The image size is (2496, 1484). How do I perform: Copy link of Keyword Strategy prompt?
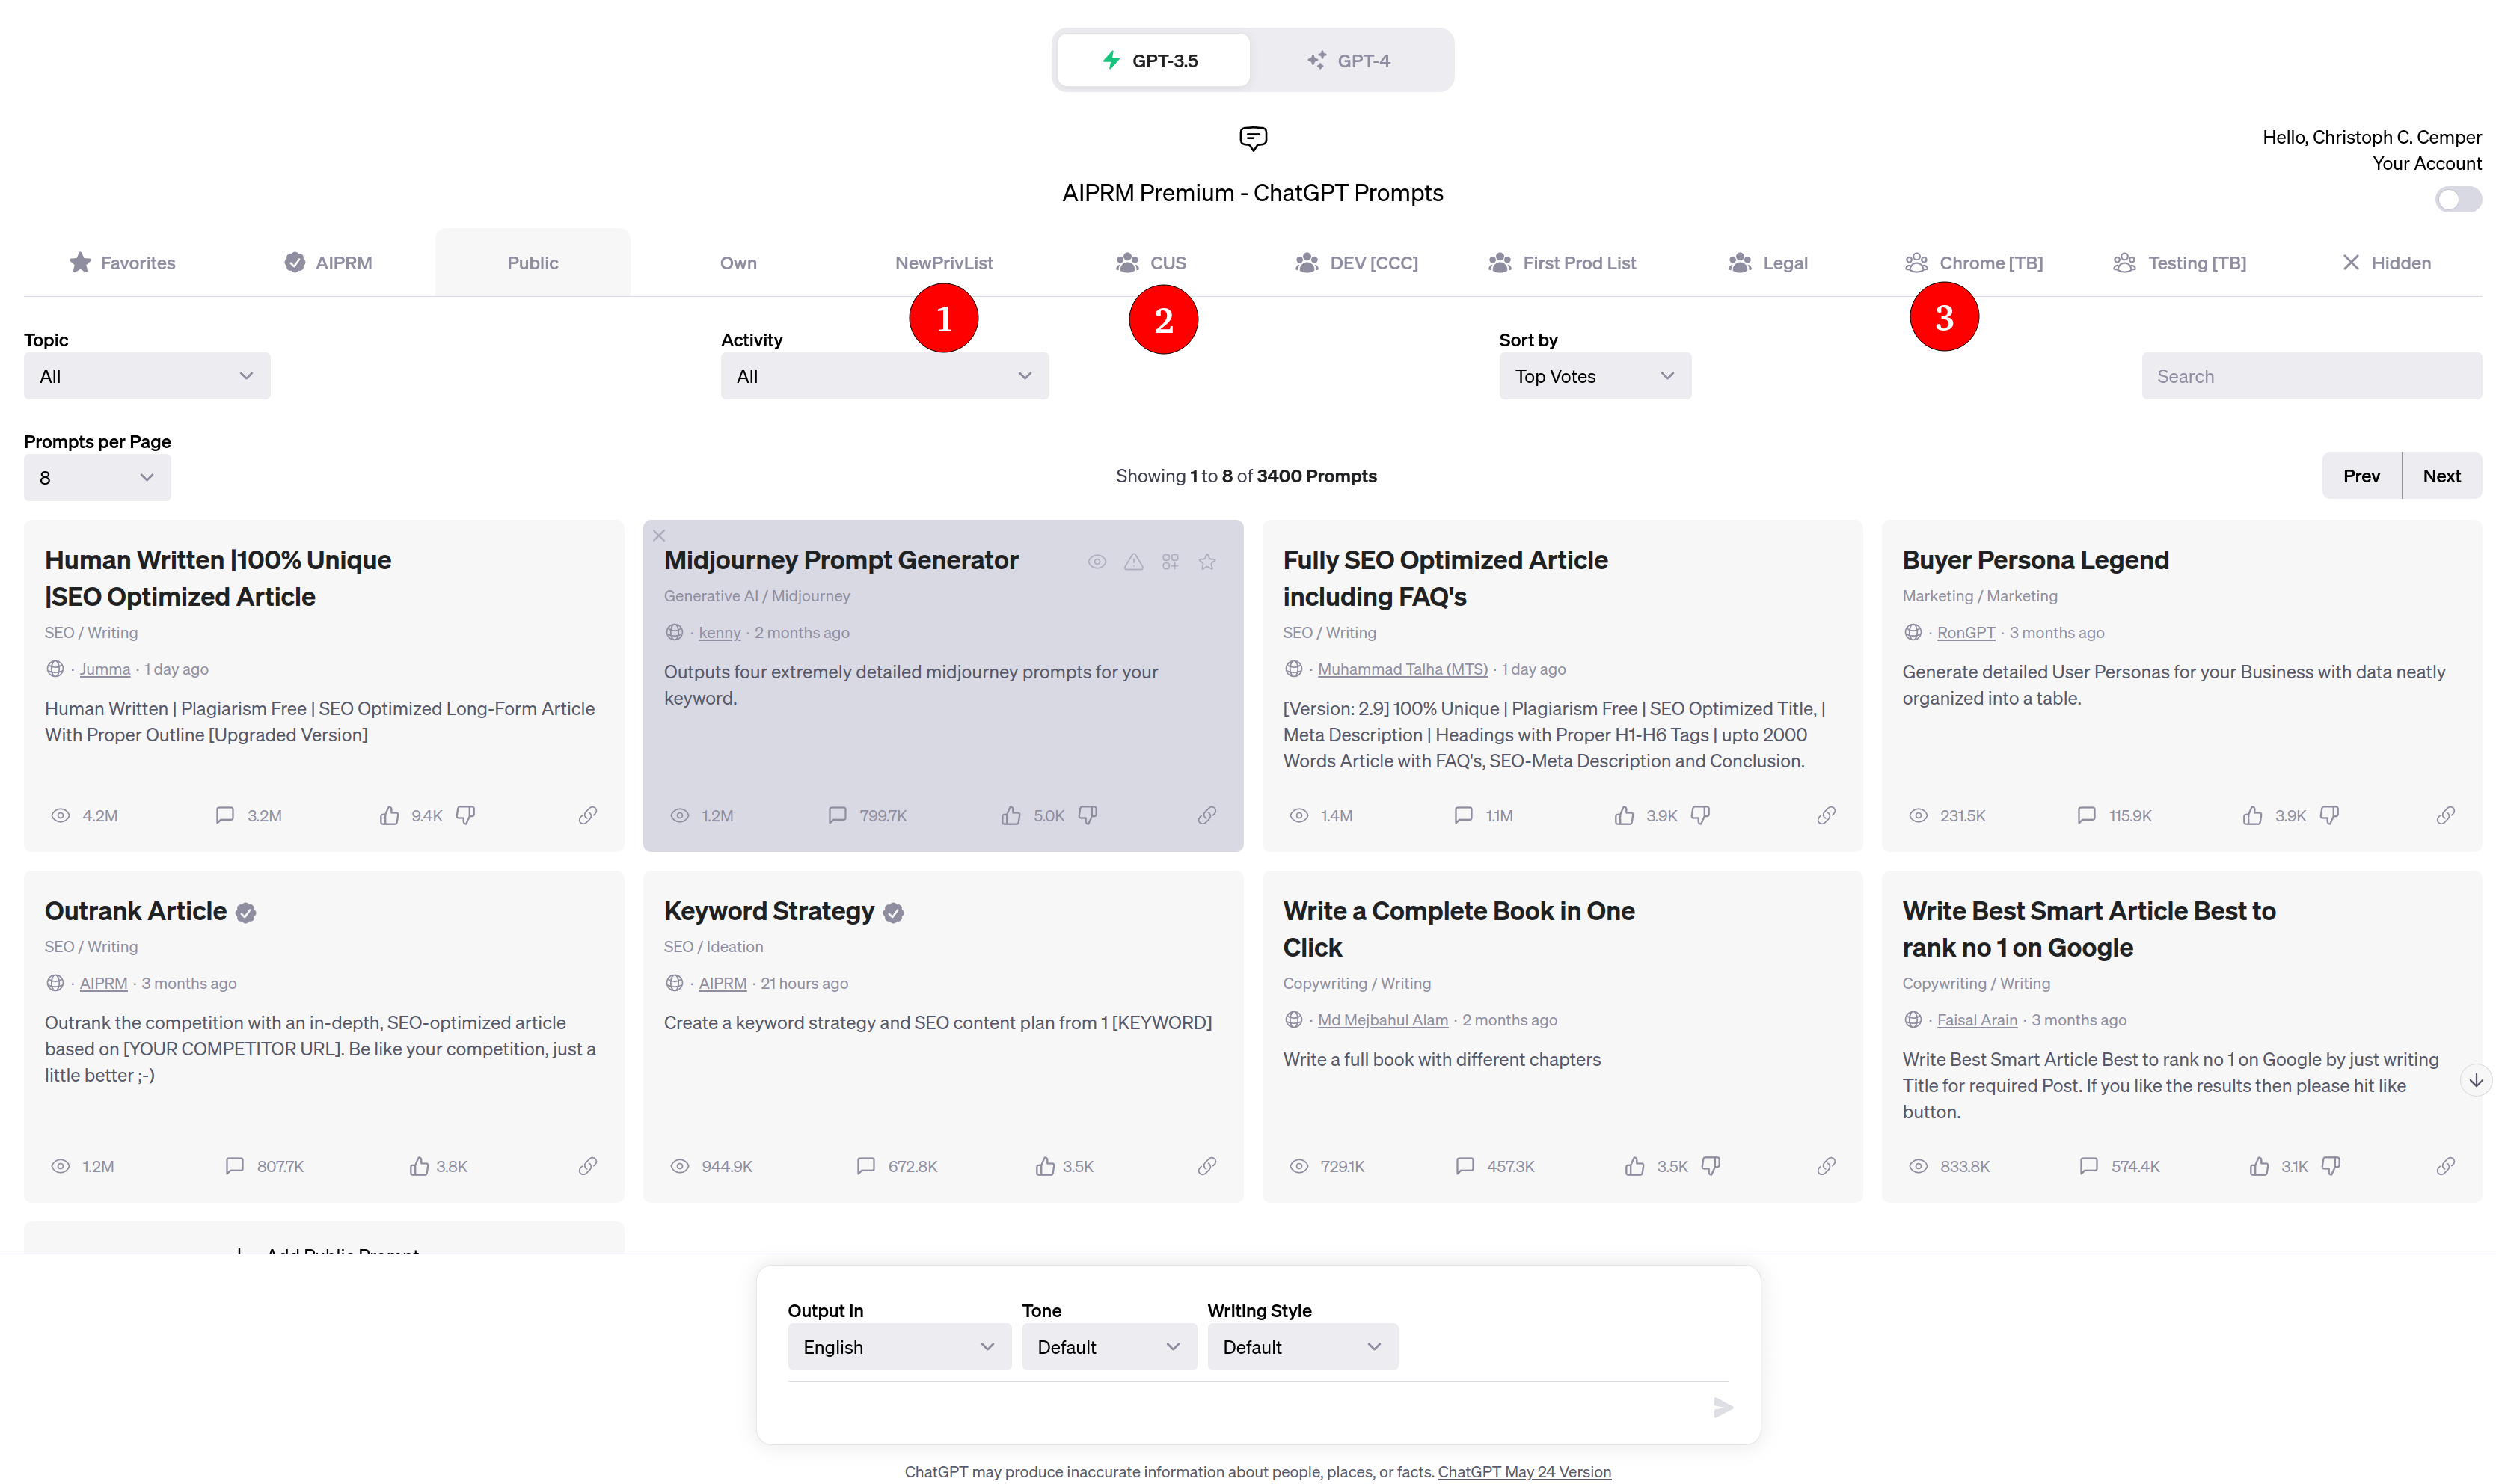coord(1207,1166)
